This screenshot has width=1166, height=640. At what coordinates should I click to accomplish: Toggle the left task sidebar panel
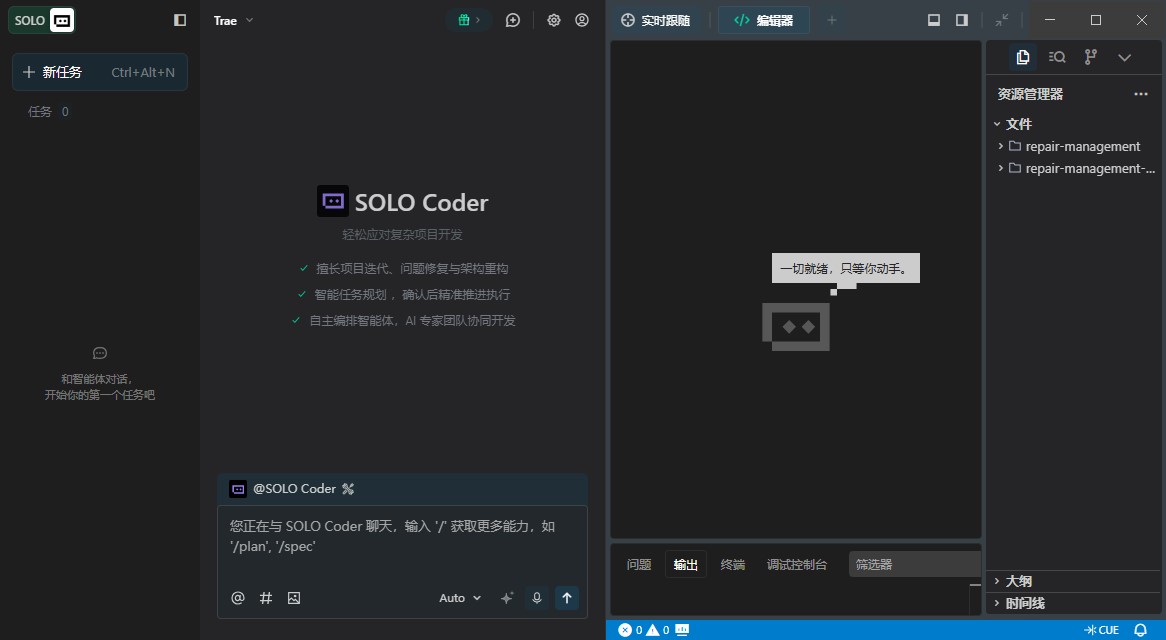[x=180, y=20]
